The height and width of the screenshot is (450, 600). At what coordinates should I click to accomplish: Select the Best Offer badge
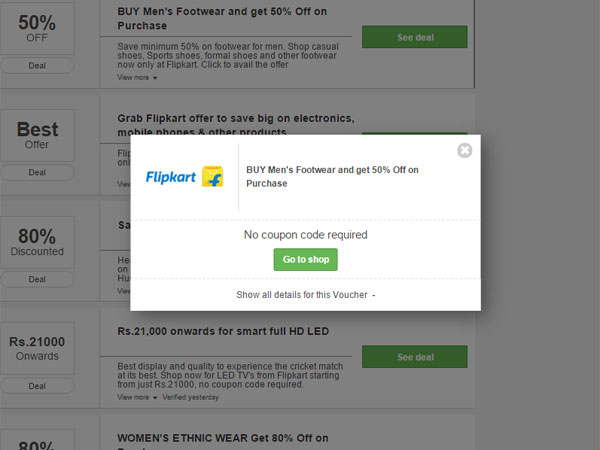[x=37, y=135]
